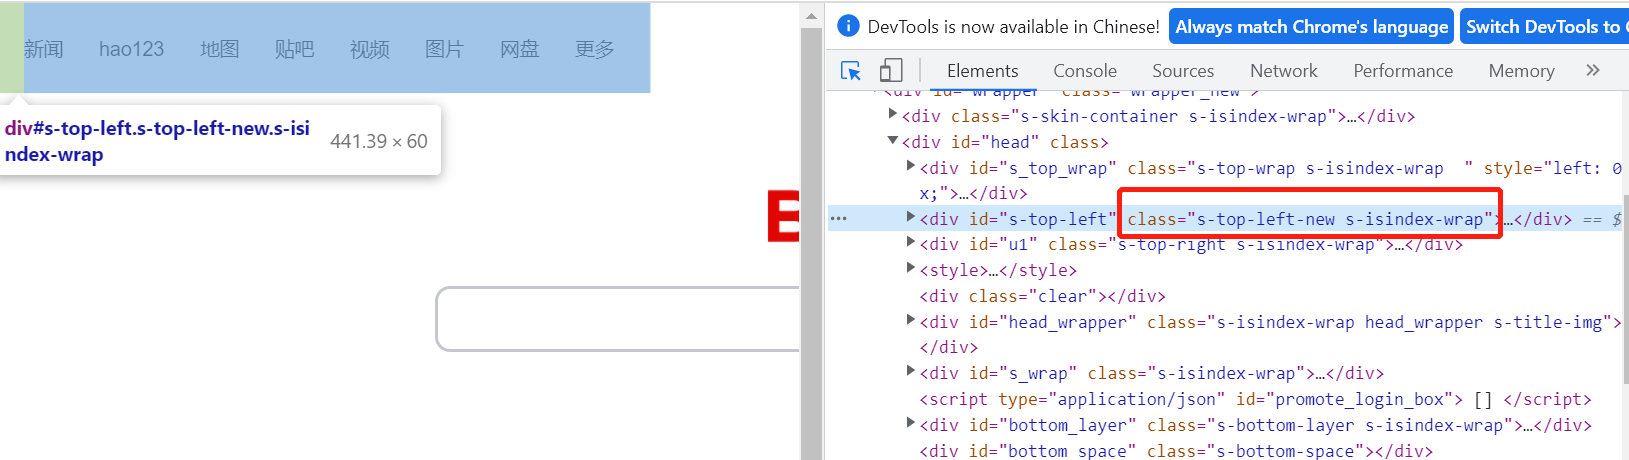Open the Network tab
The height and width of the screenshot is (460, 1629).
tap(1283, 71)
